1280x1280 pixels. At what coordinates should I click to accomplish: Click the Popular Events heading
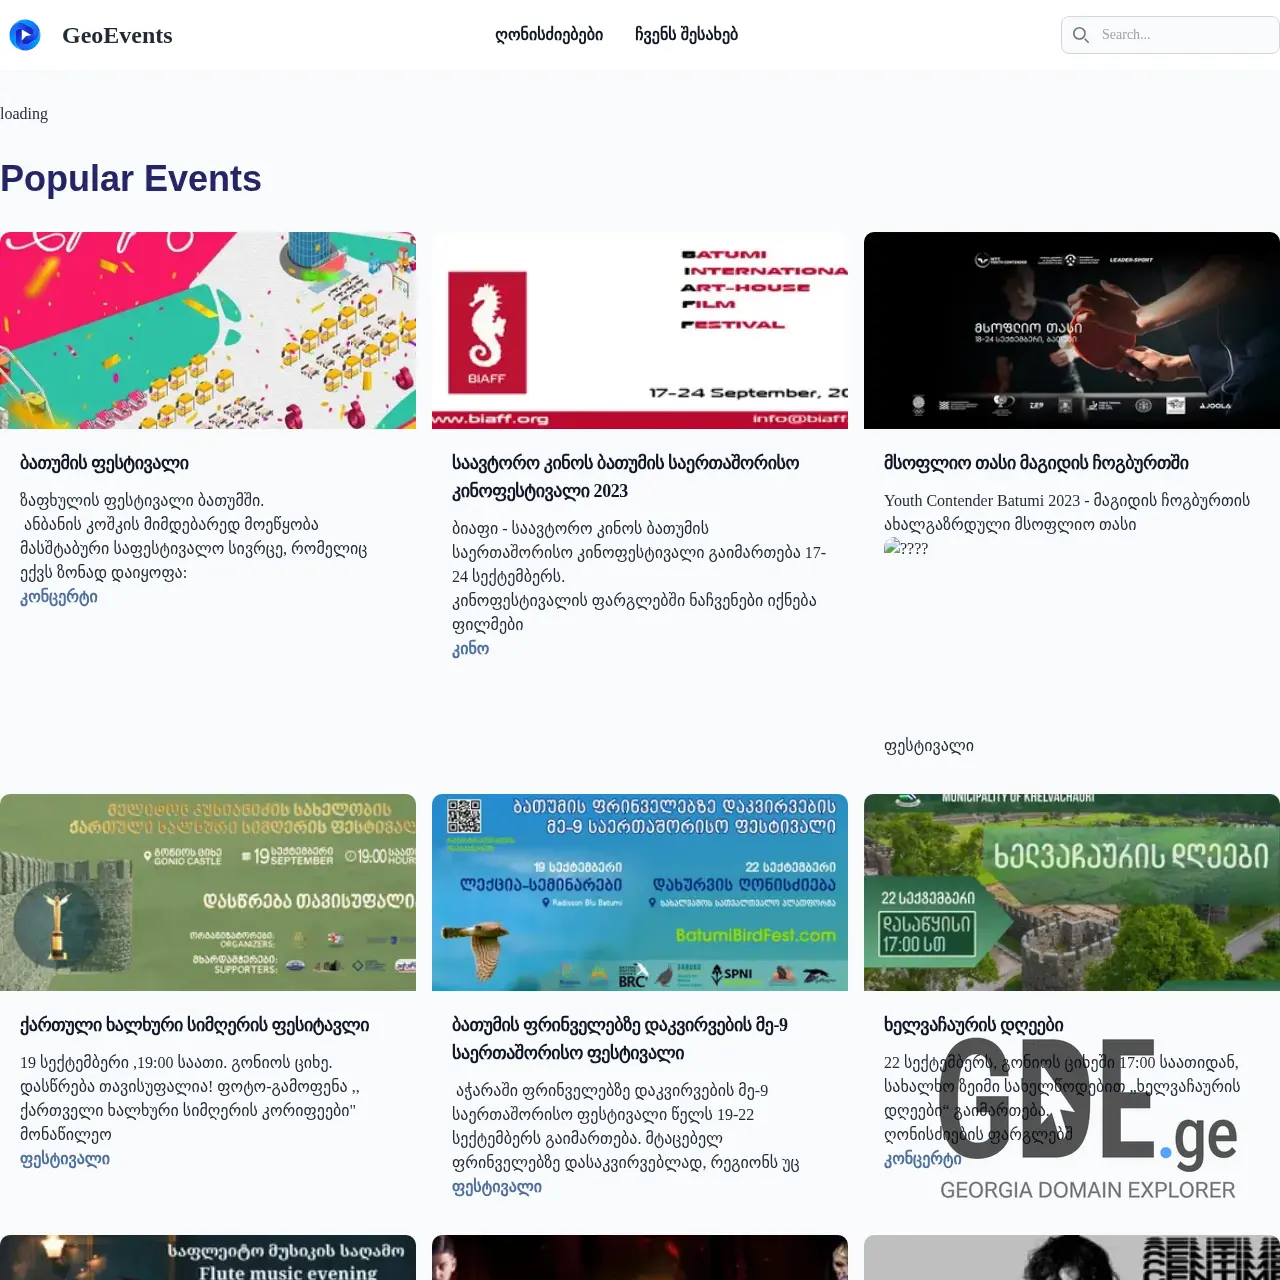[131, 178]
